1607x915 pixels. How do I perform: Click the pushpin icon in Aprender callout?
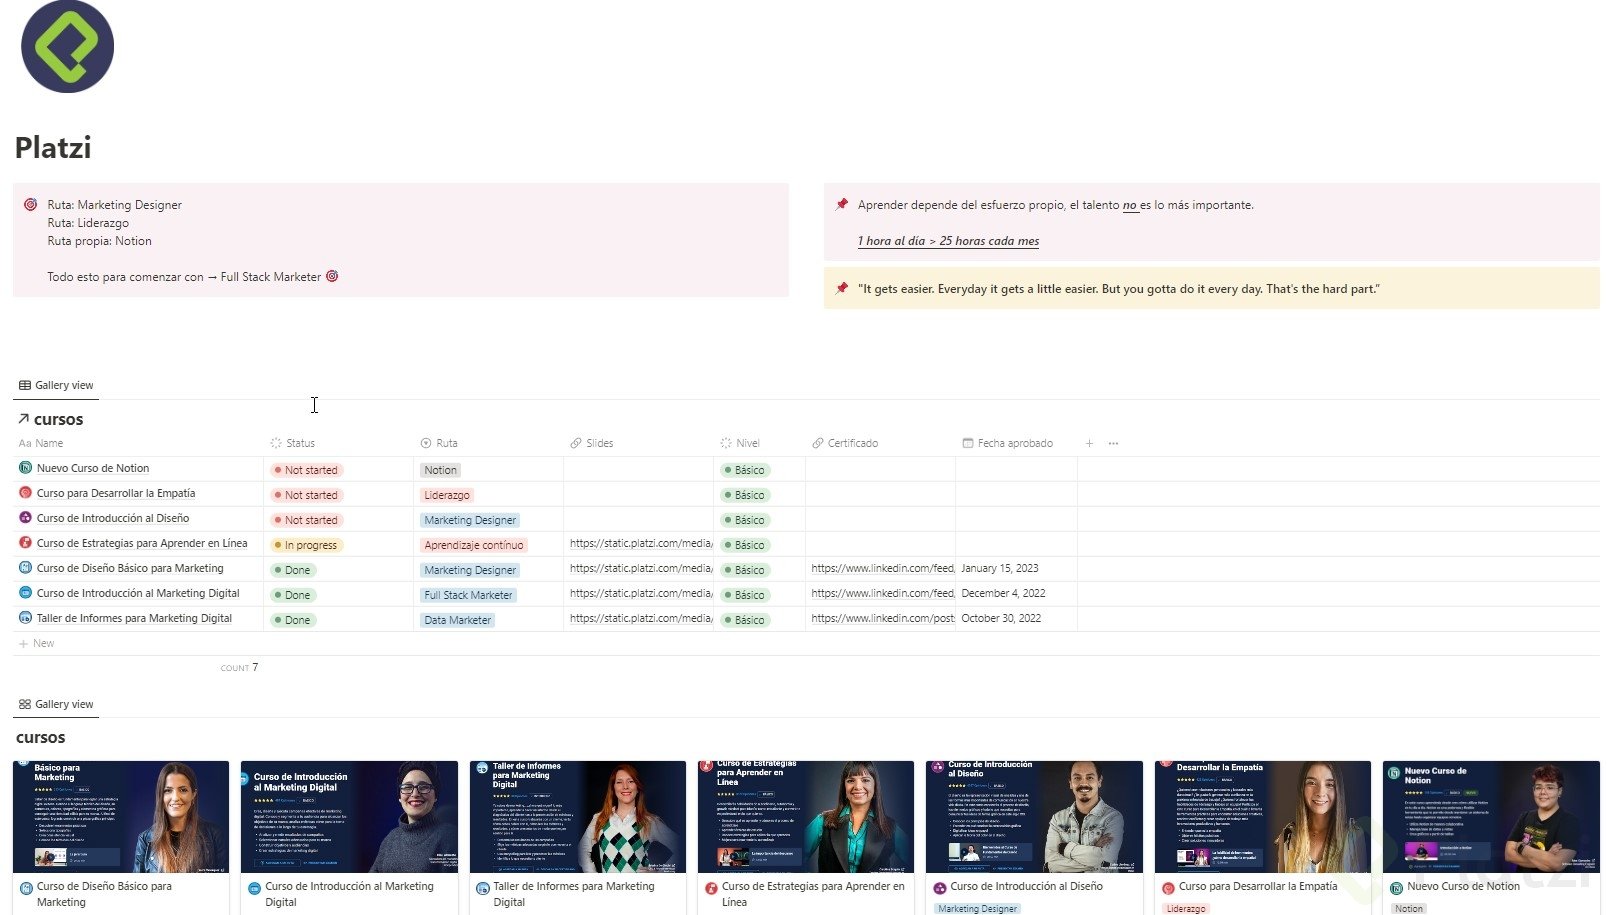pyautogui.click(x=841, y=205)
